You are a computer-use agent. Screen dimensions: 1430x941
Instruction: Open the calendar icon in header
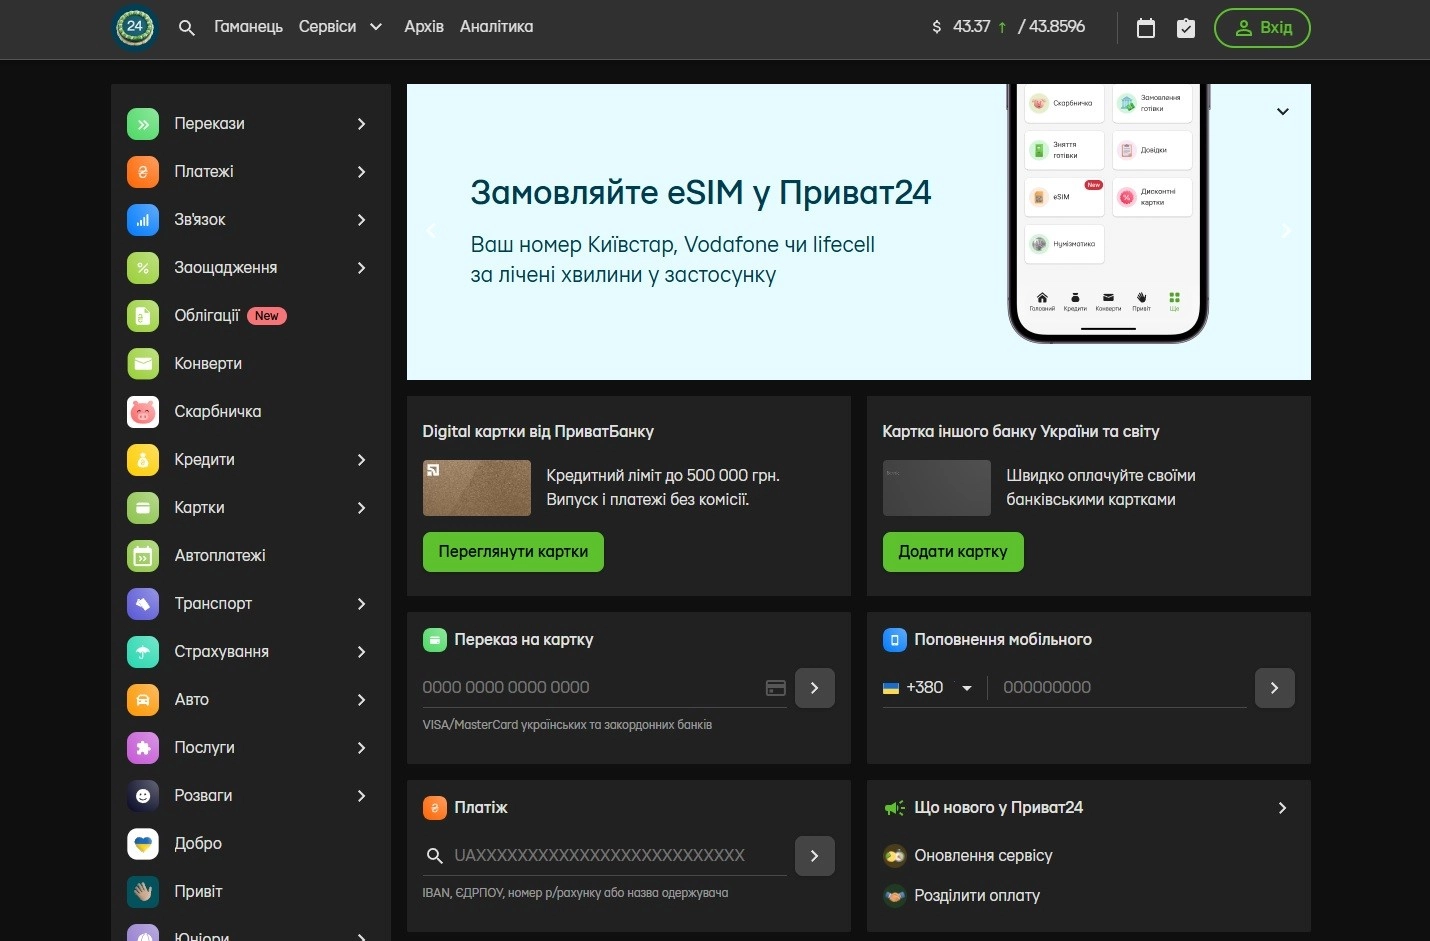1146,28
